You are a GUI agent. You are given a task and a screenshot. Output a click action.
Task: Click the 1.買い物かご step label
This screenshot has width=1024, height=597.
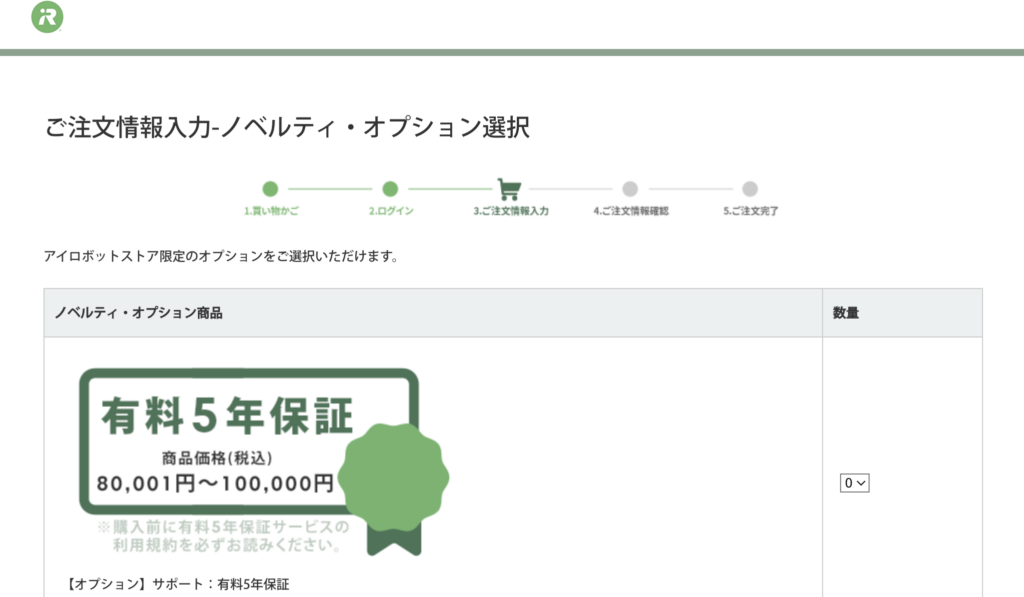(271, 211)
